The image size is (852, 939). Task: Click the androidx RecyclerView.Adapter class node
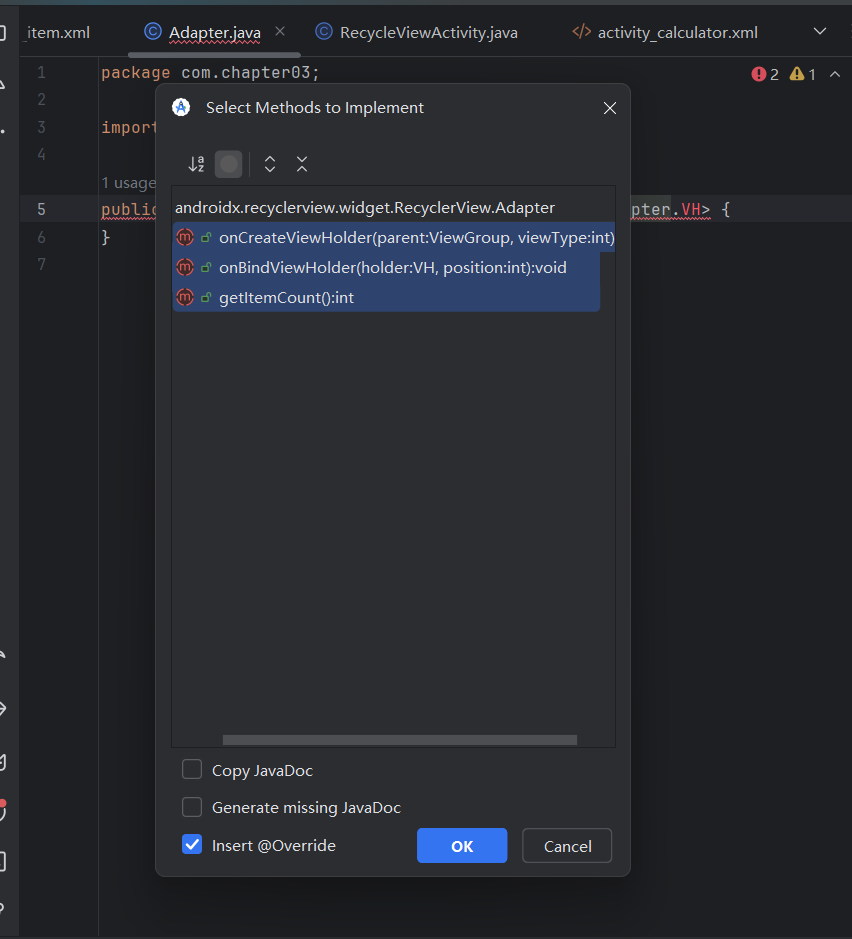tap(365, 207)
